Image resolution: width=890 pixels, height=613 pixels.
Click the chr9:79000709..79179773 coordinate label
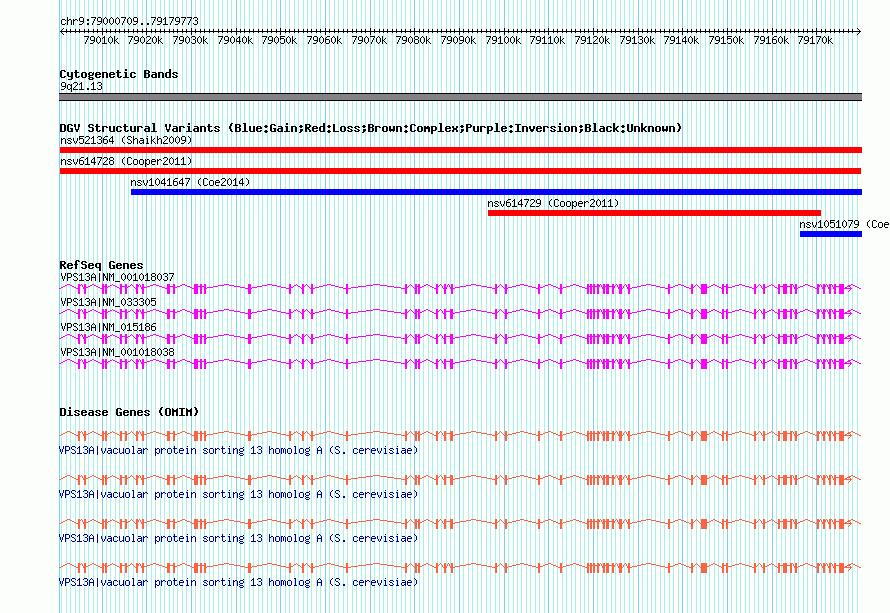coord(129,22)
